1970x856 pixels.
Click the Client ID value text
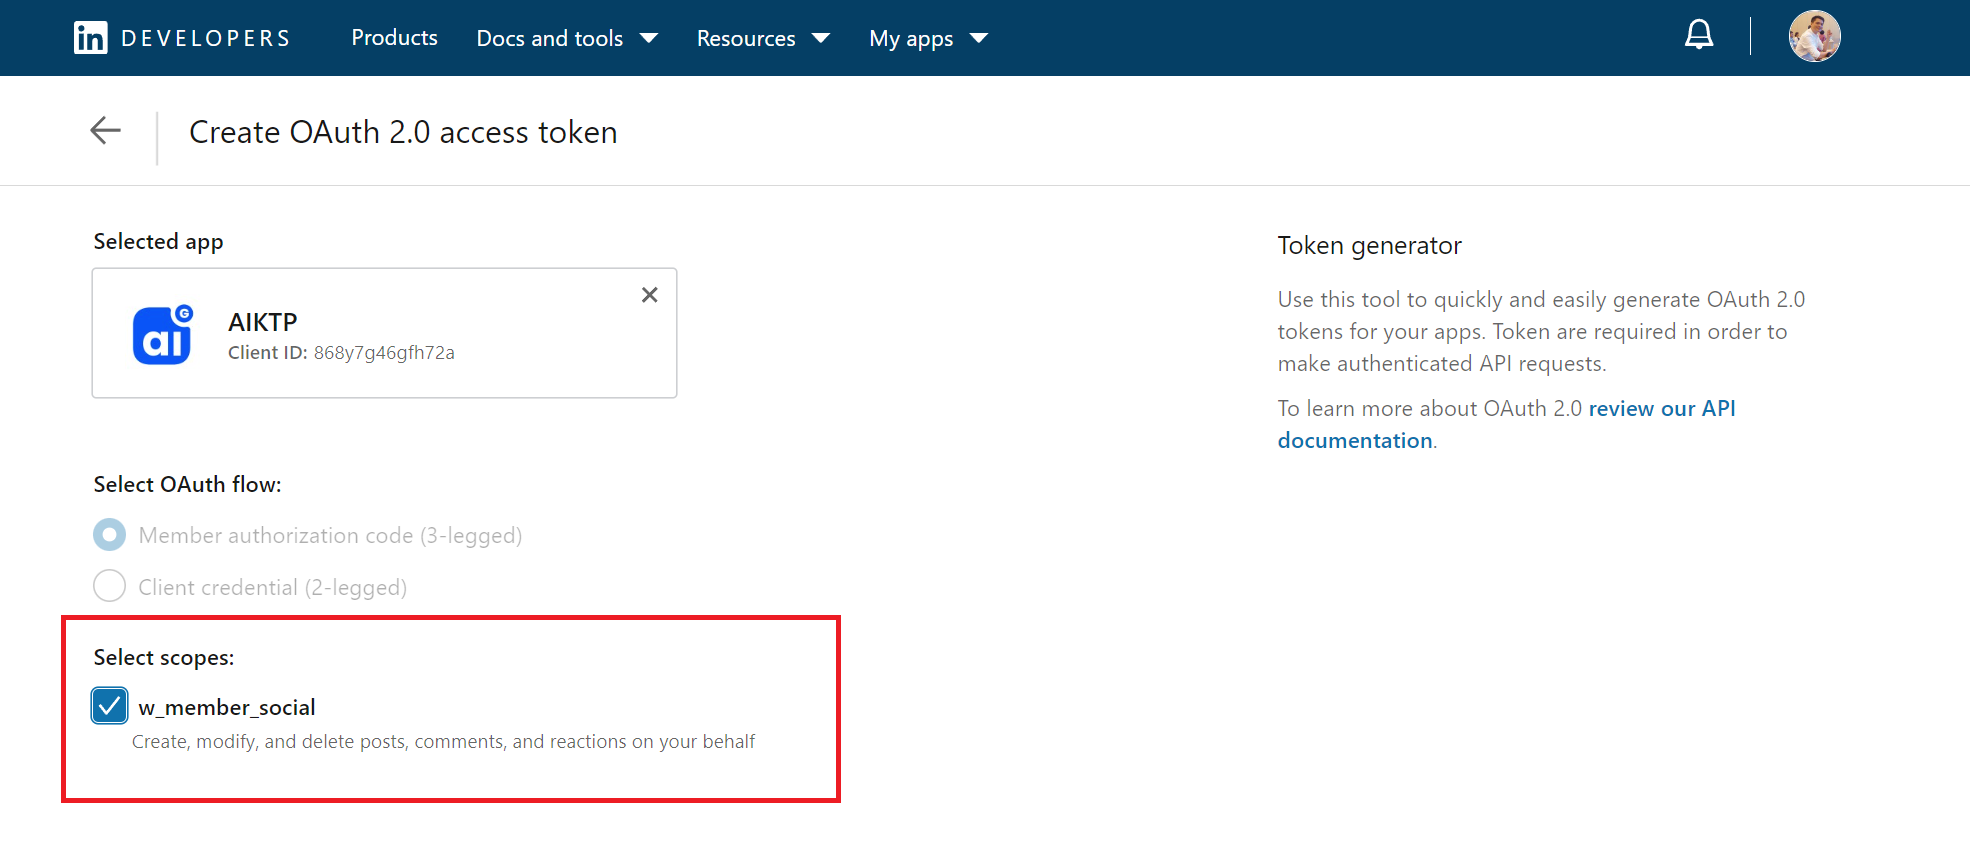click(384, 353)
